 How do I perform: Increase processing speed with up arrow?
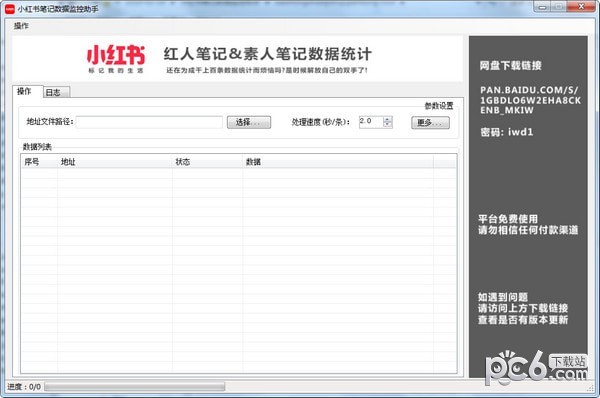click(x=388, y=119)
